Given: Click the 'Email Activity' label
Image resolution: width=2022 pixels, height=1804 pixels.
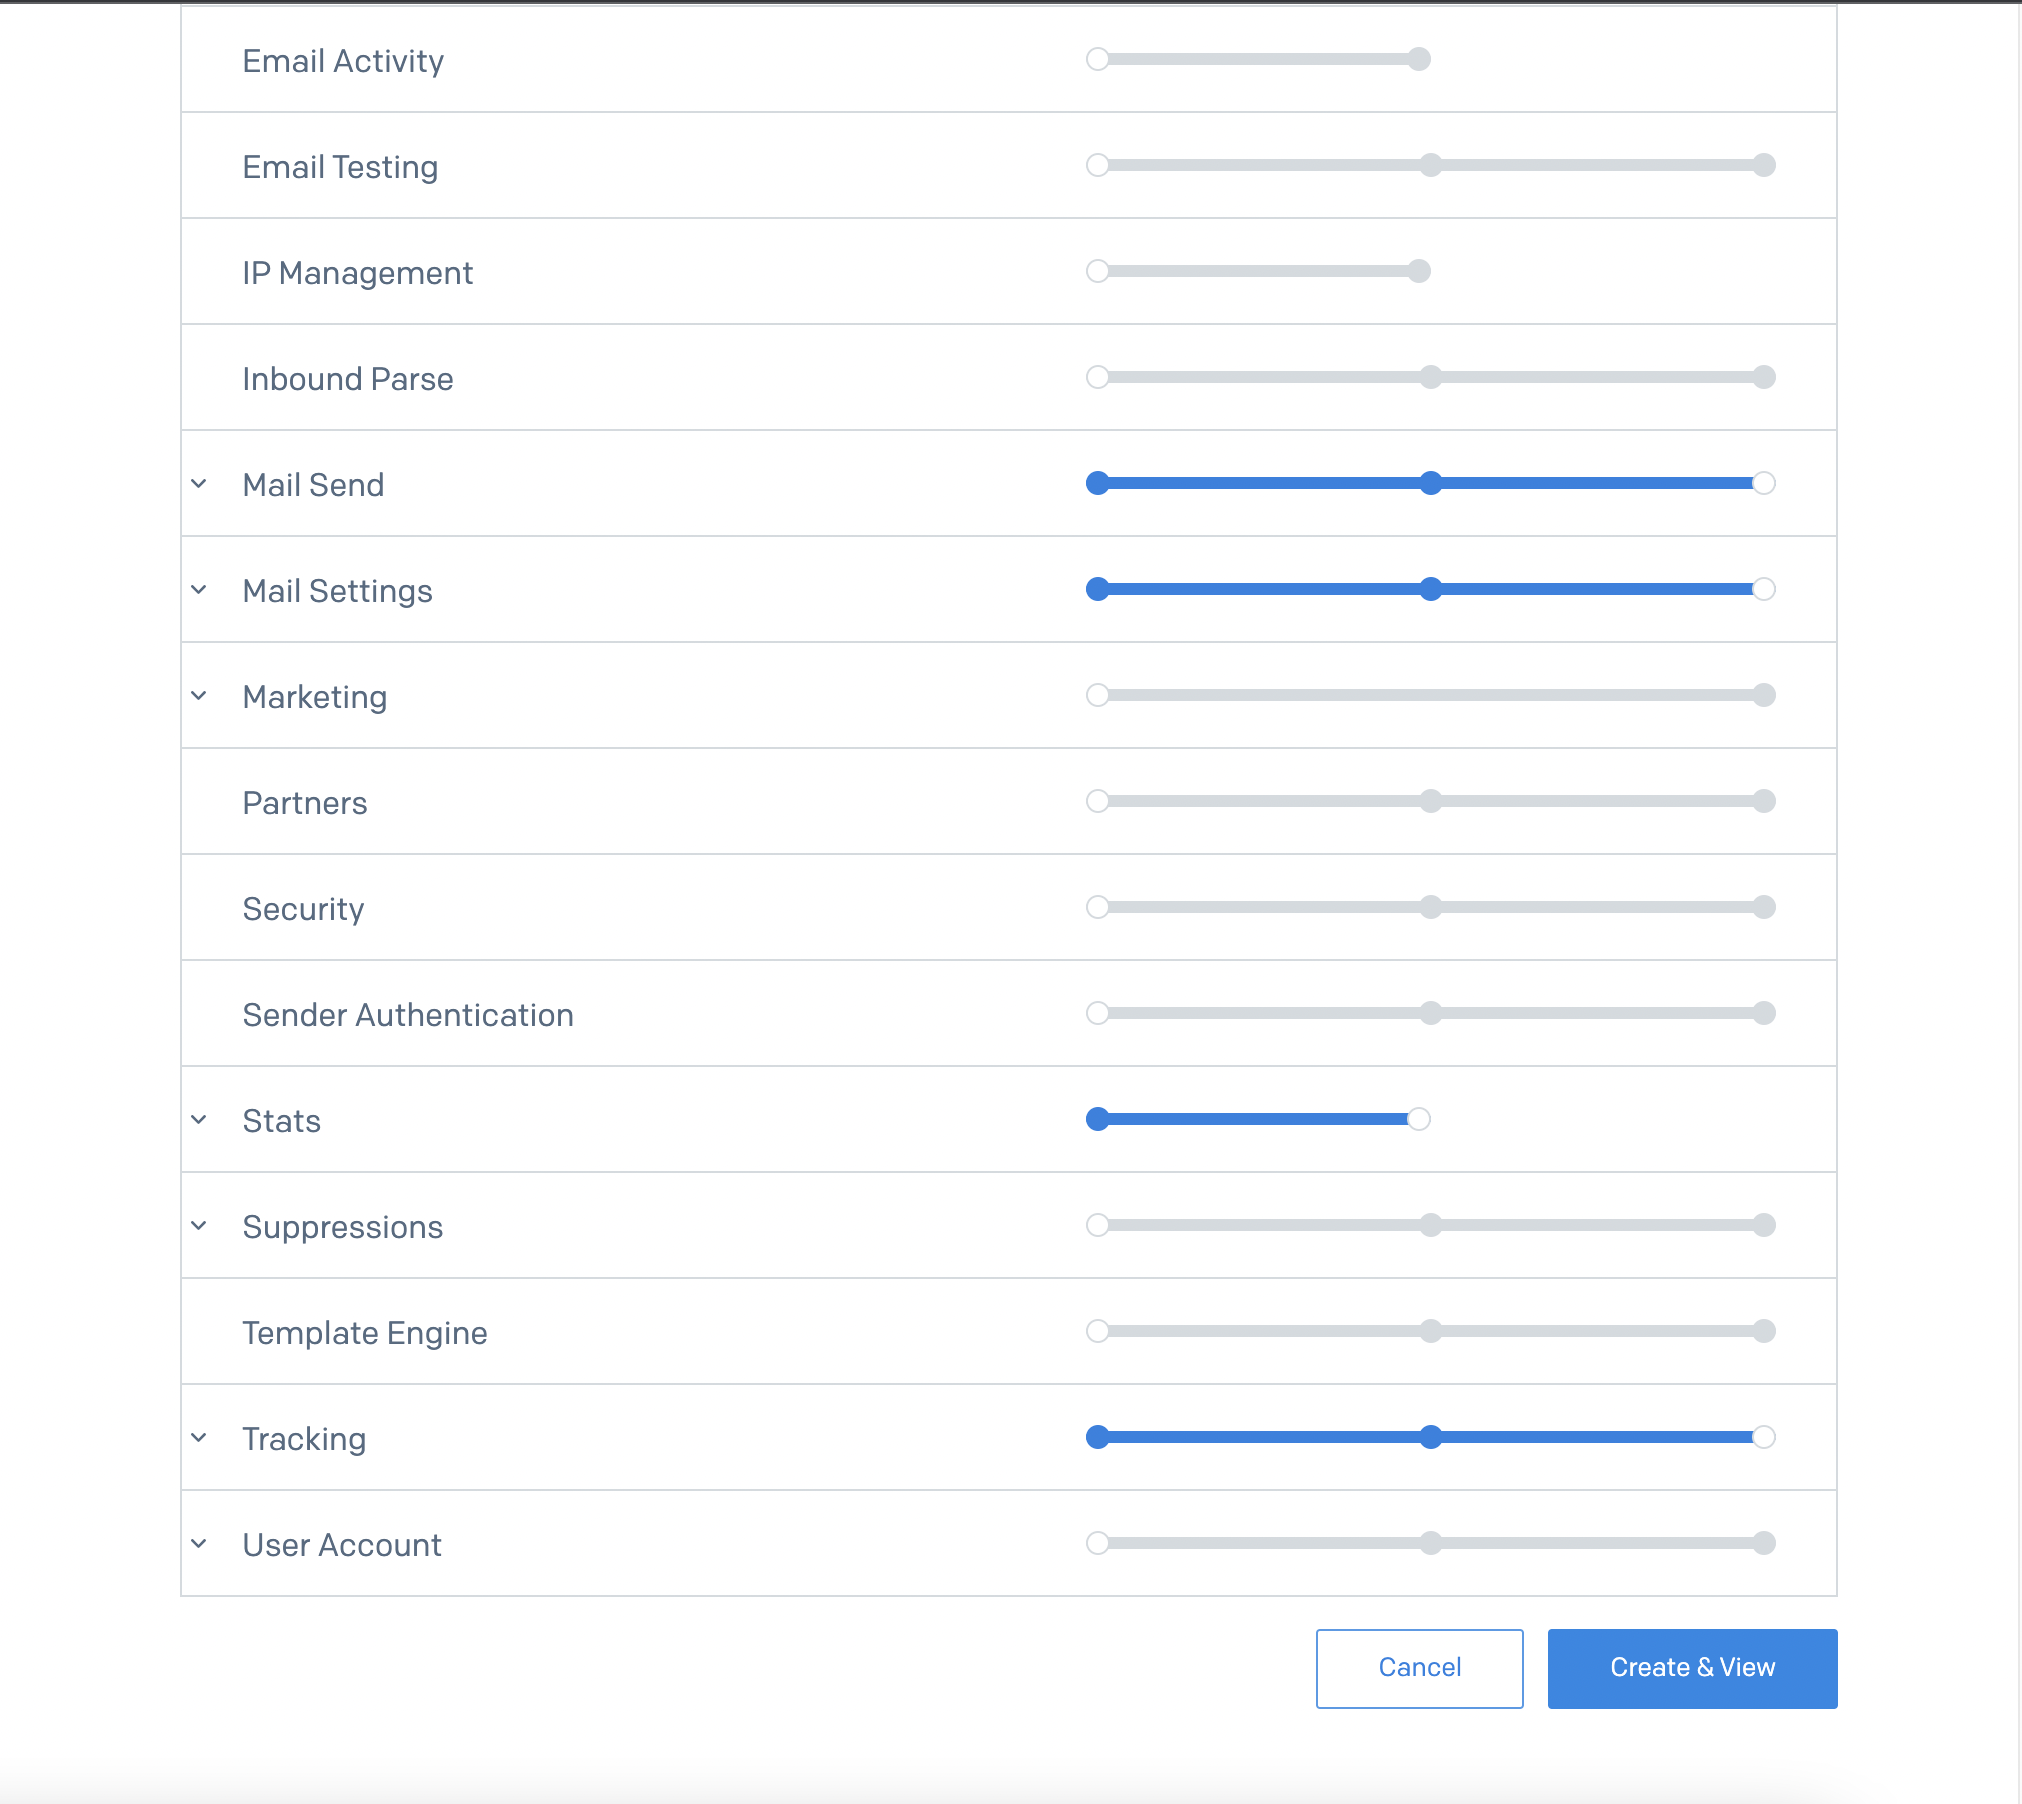Looking at the screenshot, I should [x=343, y=62].
